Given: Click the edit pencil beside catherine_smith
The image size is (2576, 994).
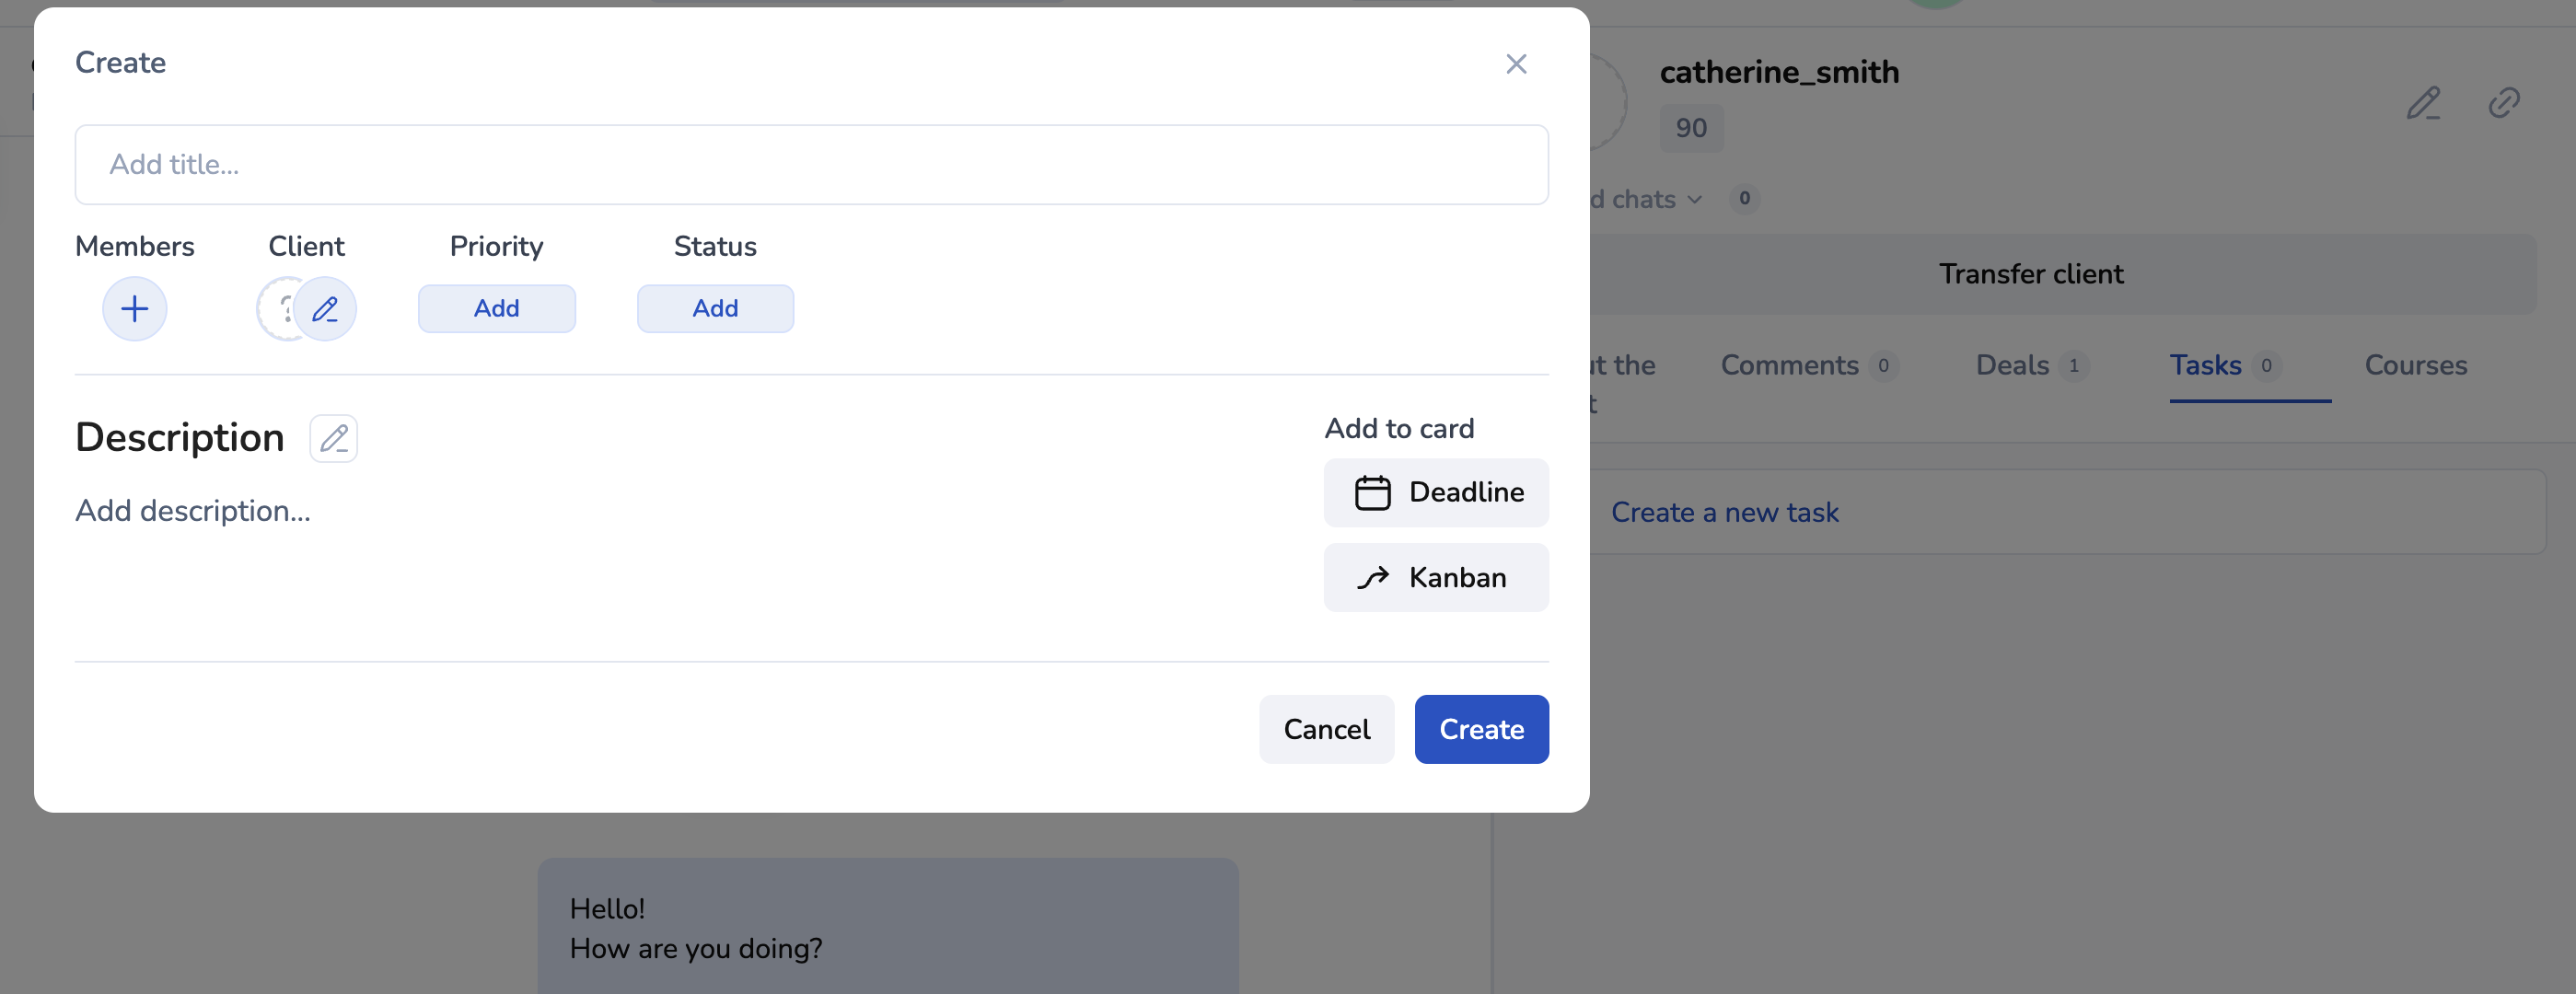Looking at the screenshot, I should pyautogui.click(x=2423, y=103).
